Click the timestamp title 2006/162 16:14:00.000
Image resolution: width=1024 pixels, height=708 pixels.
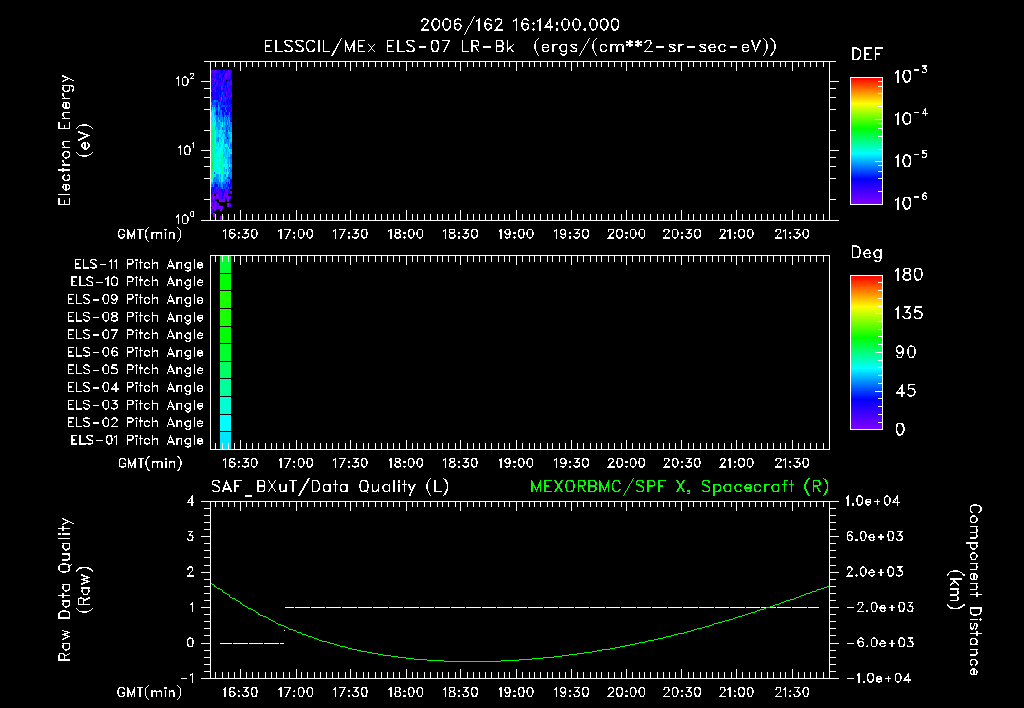520,25
